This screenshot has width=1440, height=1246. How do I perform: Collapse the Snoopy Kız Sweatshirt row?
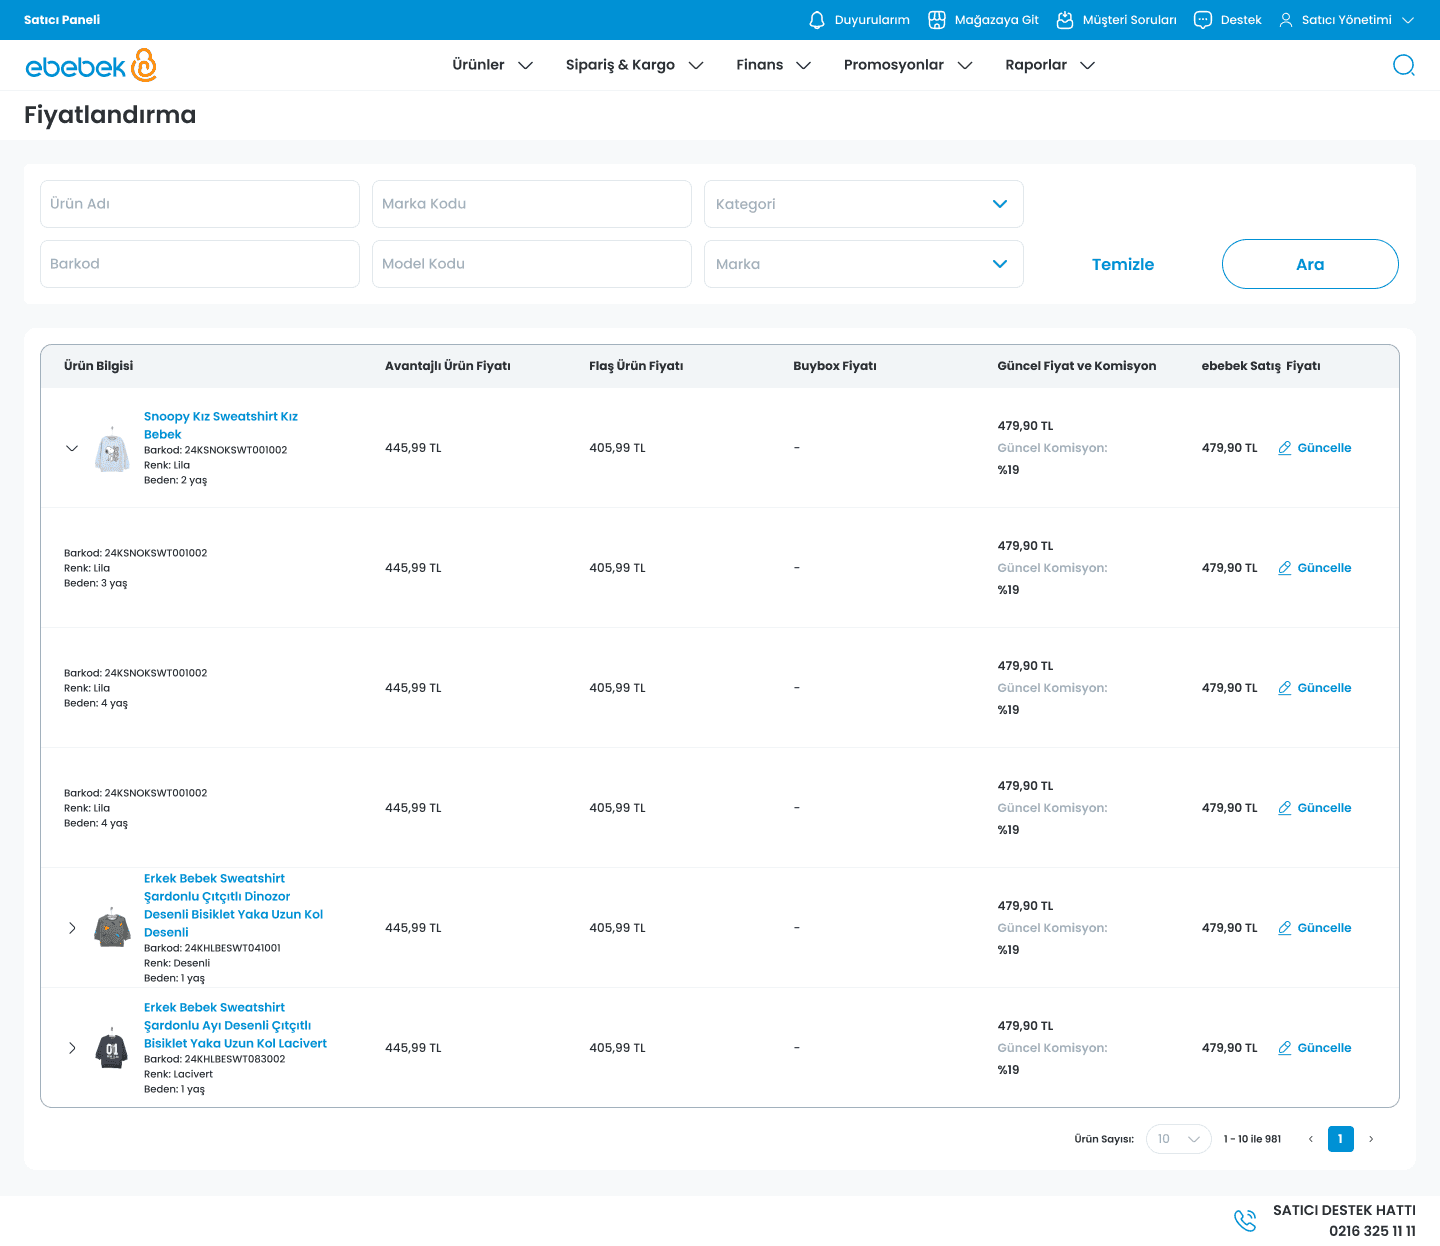click(72, 448)
